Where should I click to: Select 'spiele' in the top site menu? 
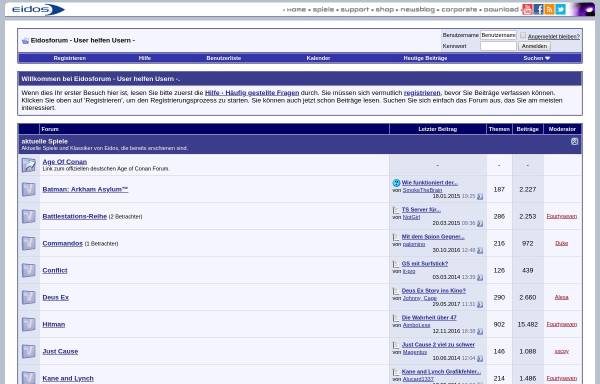[323, 9]
